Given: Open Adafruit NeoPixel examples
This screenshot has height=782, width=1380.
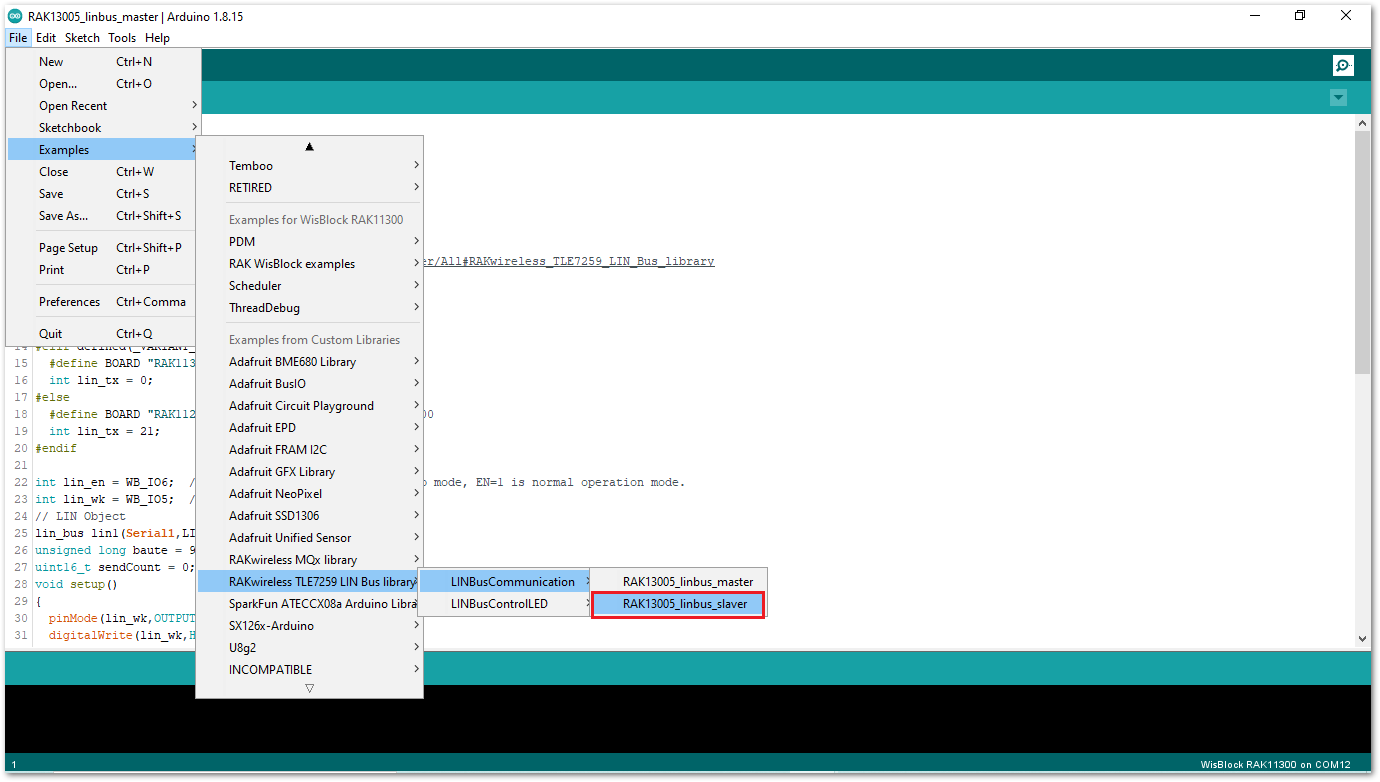Looking at the screenshot, I should tap(310, 494).
